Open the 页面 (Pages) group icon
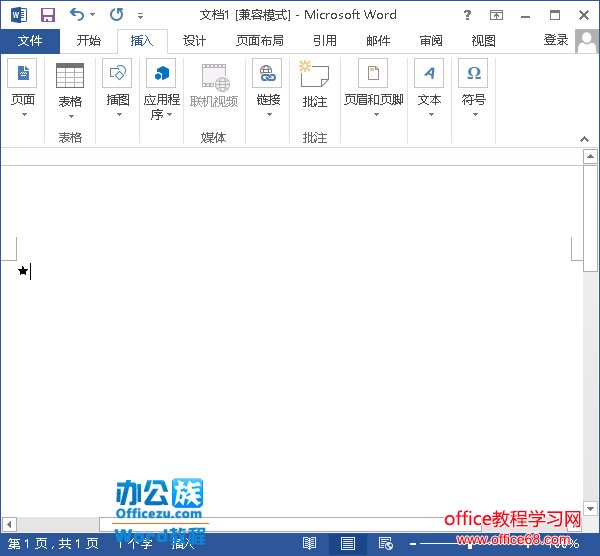 tap(22, 73)
